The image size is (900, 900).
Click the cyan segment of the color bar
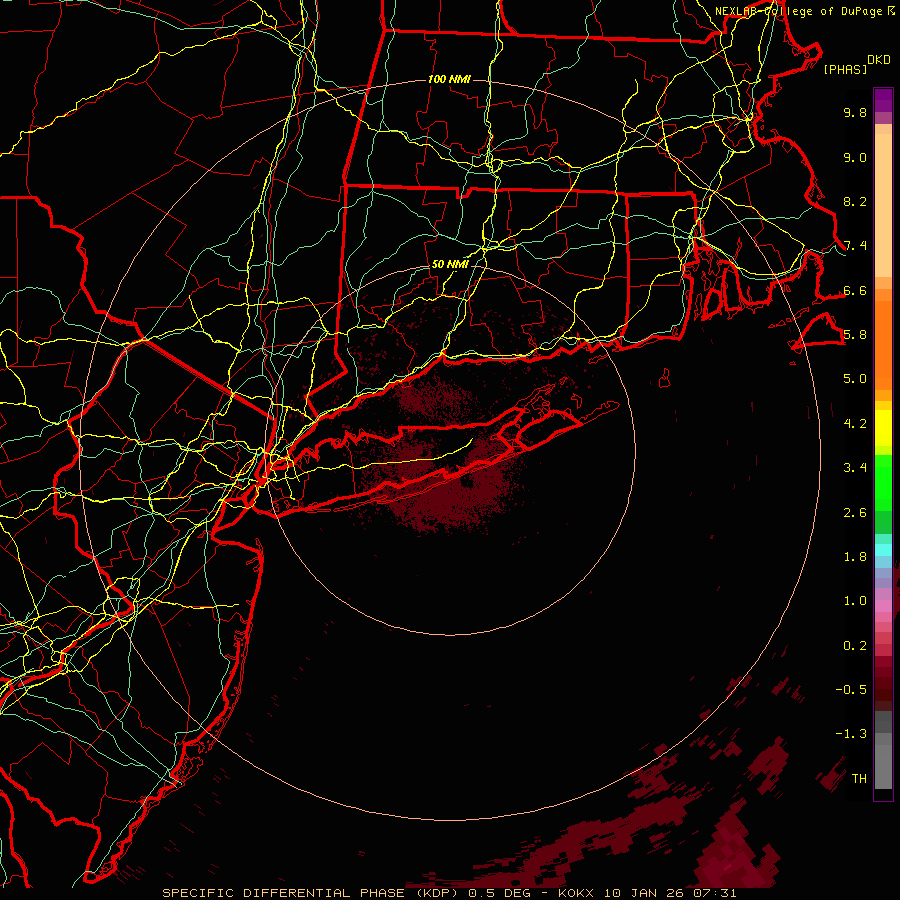pos(883,550)
